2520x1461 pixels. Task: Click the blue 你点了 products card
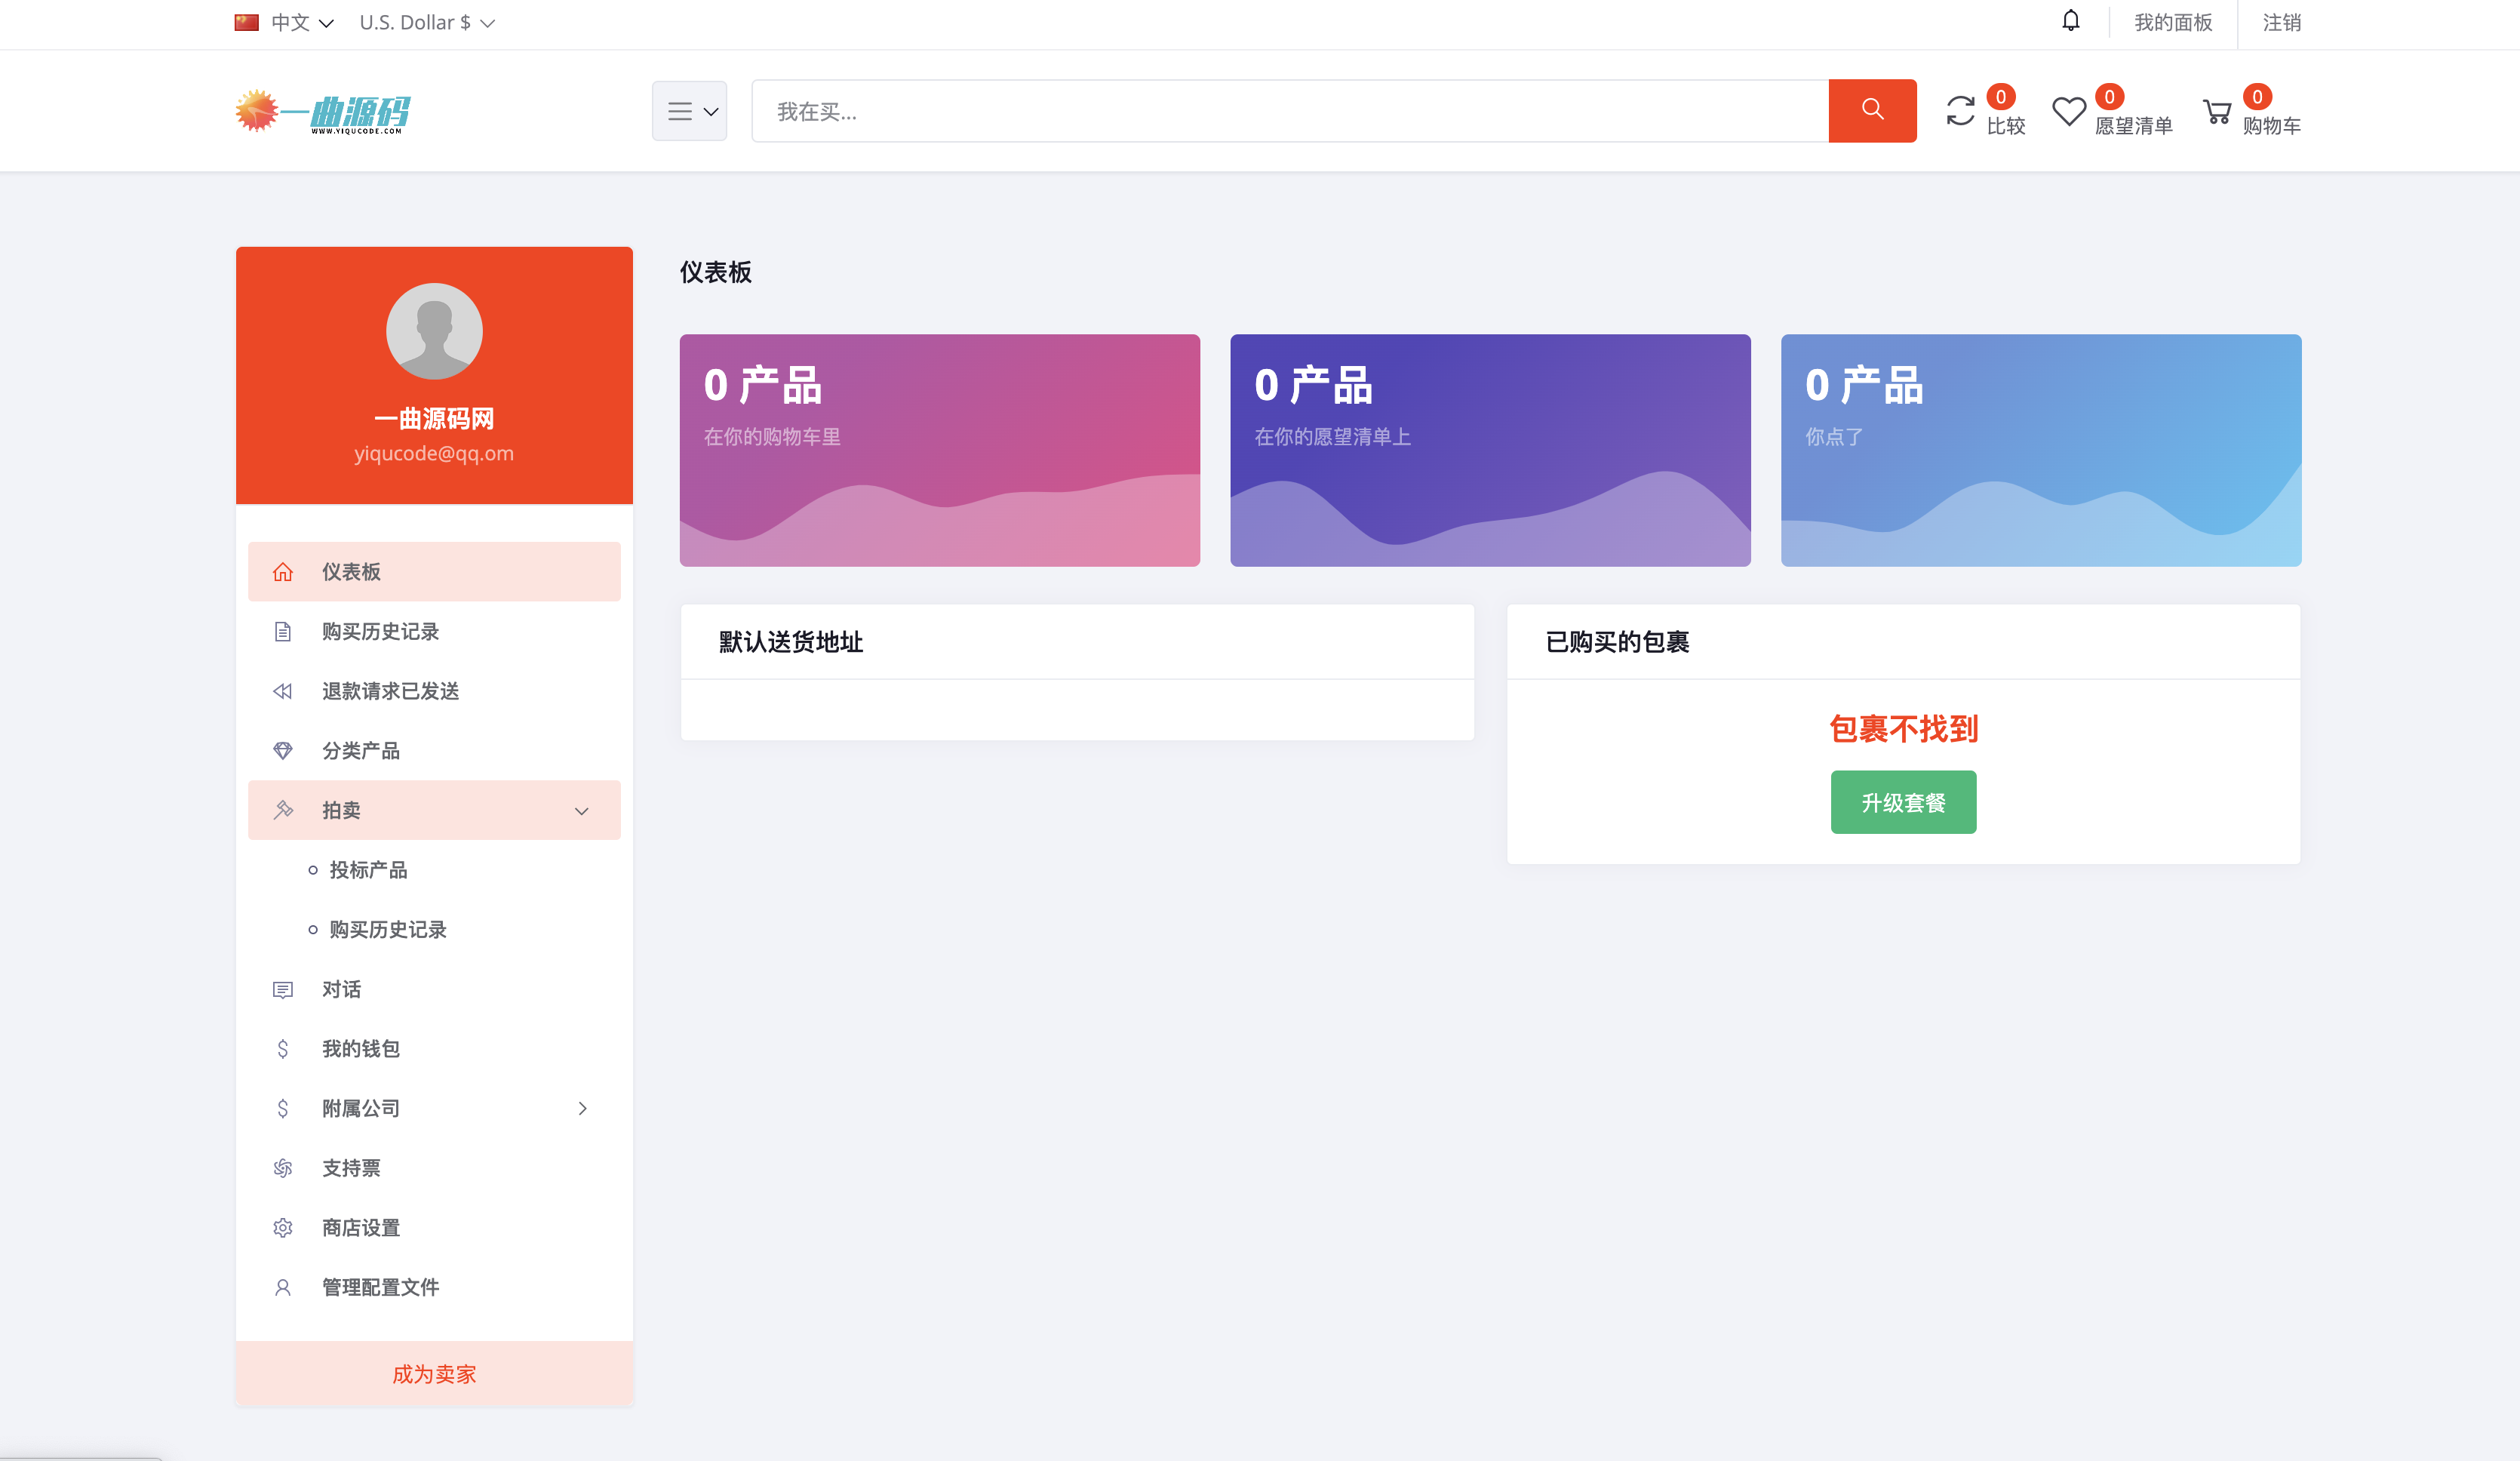[x=2041, y=450]
